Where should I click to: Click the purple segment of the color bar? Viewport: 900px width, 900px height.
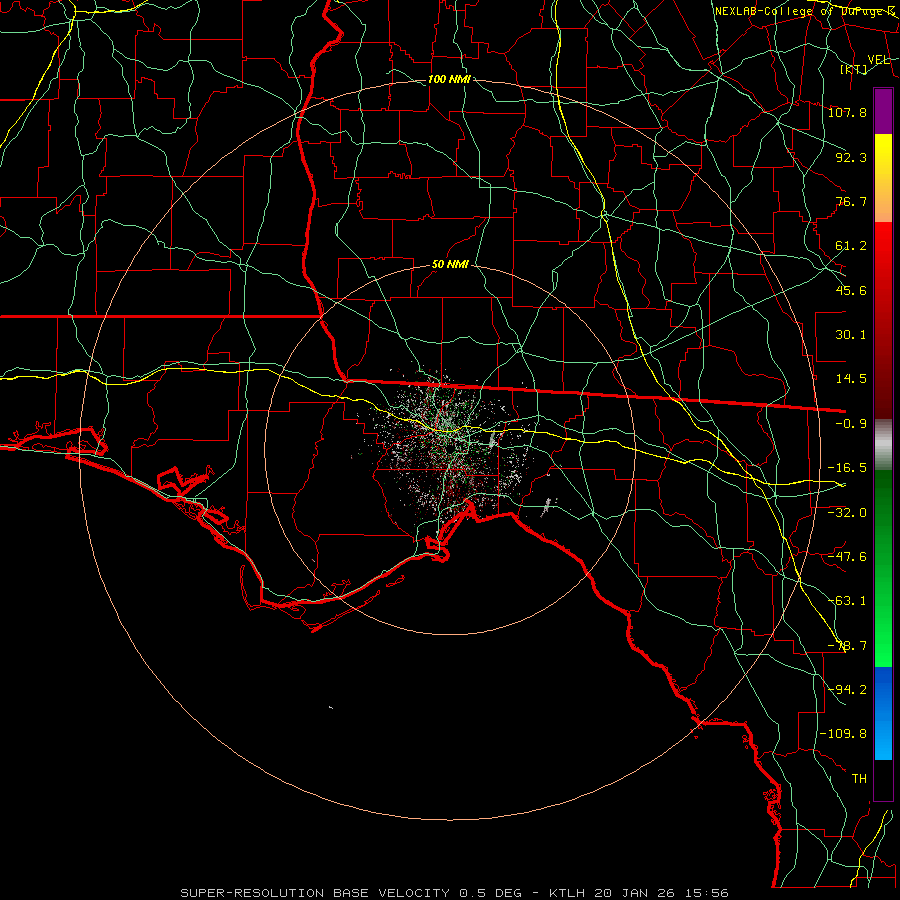pos(883,111)
